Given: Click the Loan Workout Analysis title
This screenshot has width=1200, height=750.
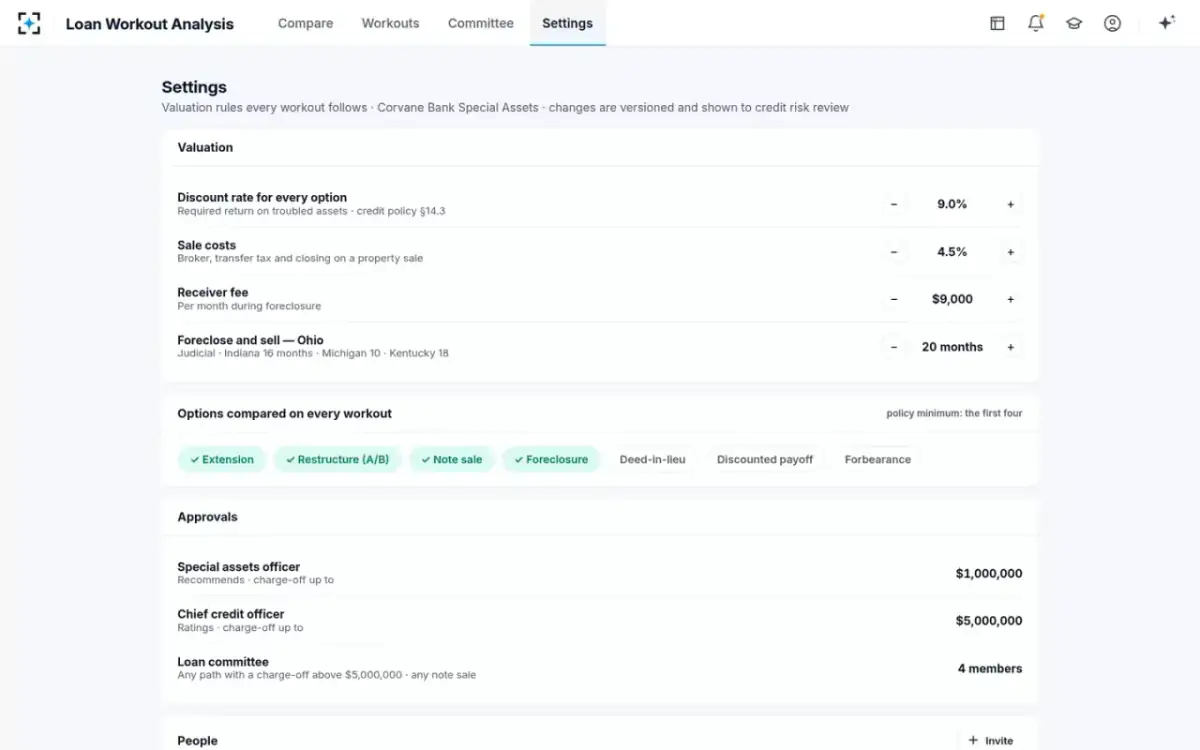Looking at the screenshot, I should (150, 24).
